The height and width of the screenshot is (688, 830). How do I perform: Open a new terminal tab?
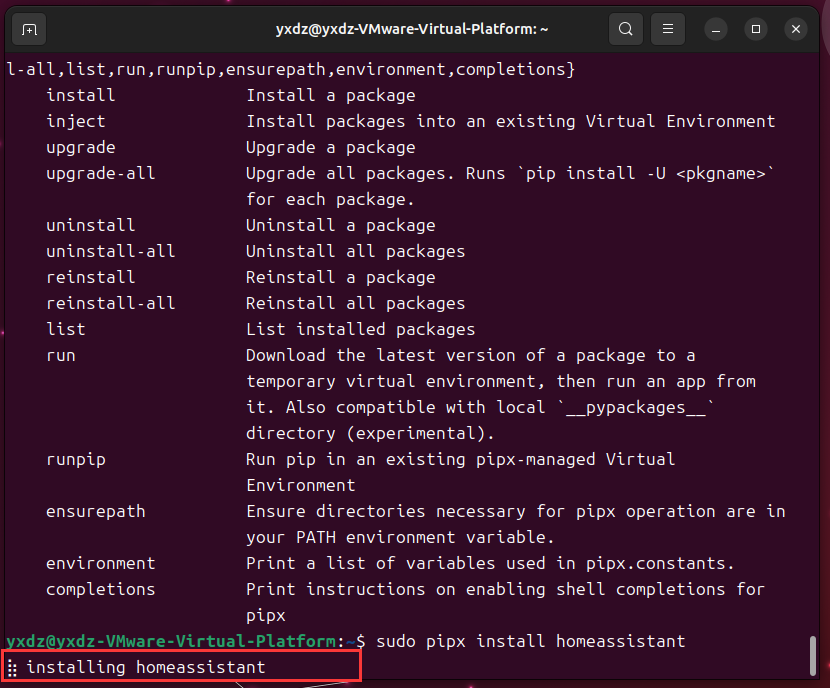tap(29, 29)
